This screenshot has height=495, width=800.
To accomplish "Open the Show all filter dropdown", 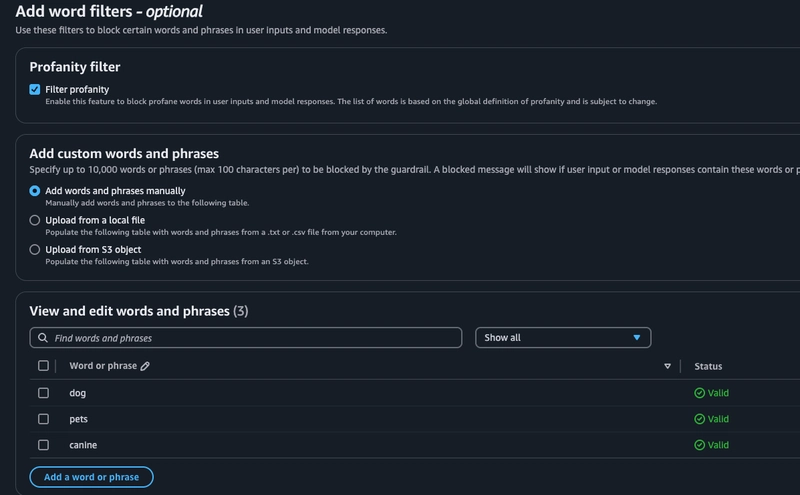I will tap(563, 338).
